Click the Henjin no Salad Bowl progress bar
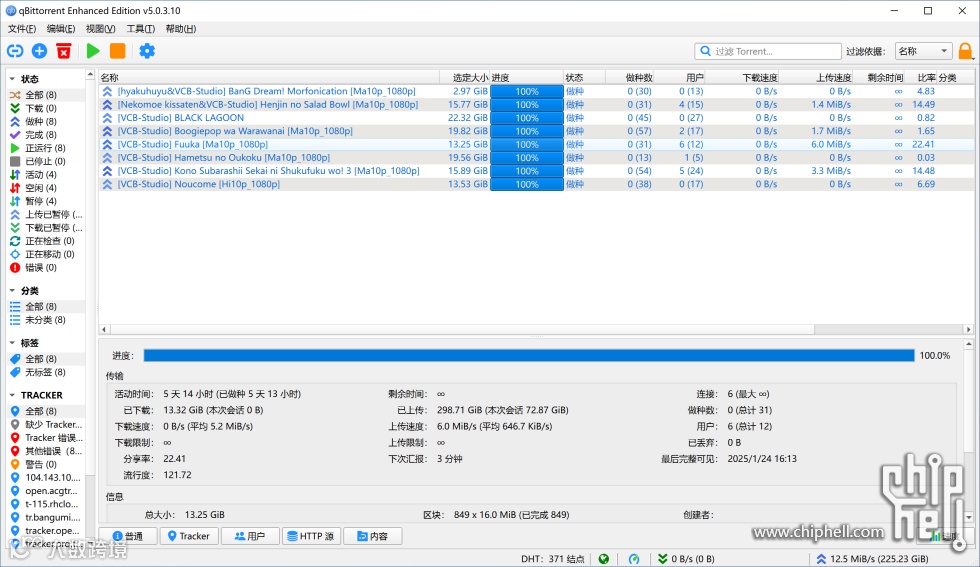This screenshot has width=980, height=567. point(527,104)
